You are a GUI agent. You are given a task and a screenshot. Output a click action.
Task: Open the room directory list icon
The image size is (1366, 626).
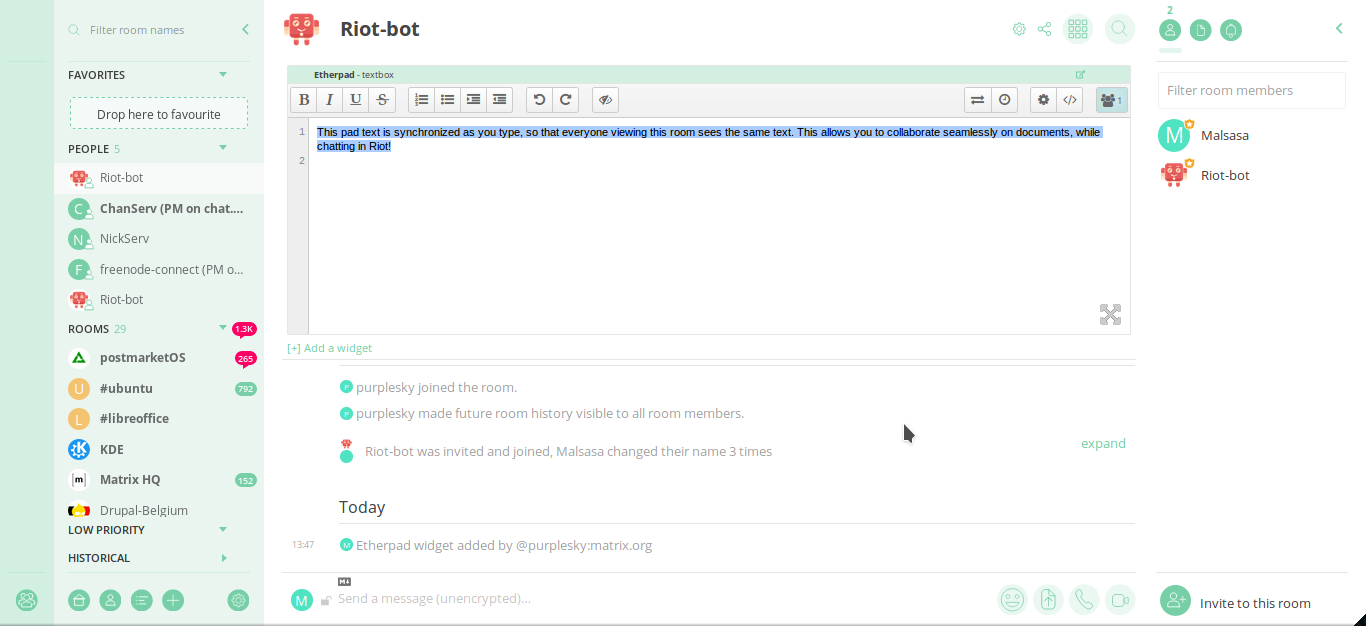[142, 600]
